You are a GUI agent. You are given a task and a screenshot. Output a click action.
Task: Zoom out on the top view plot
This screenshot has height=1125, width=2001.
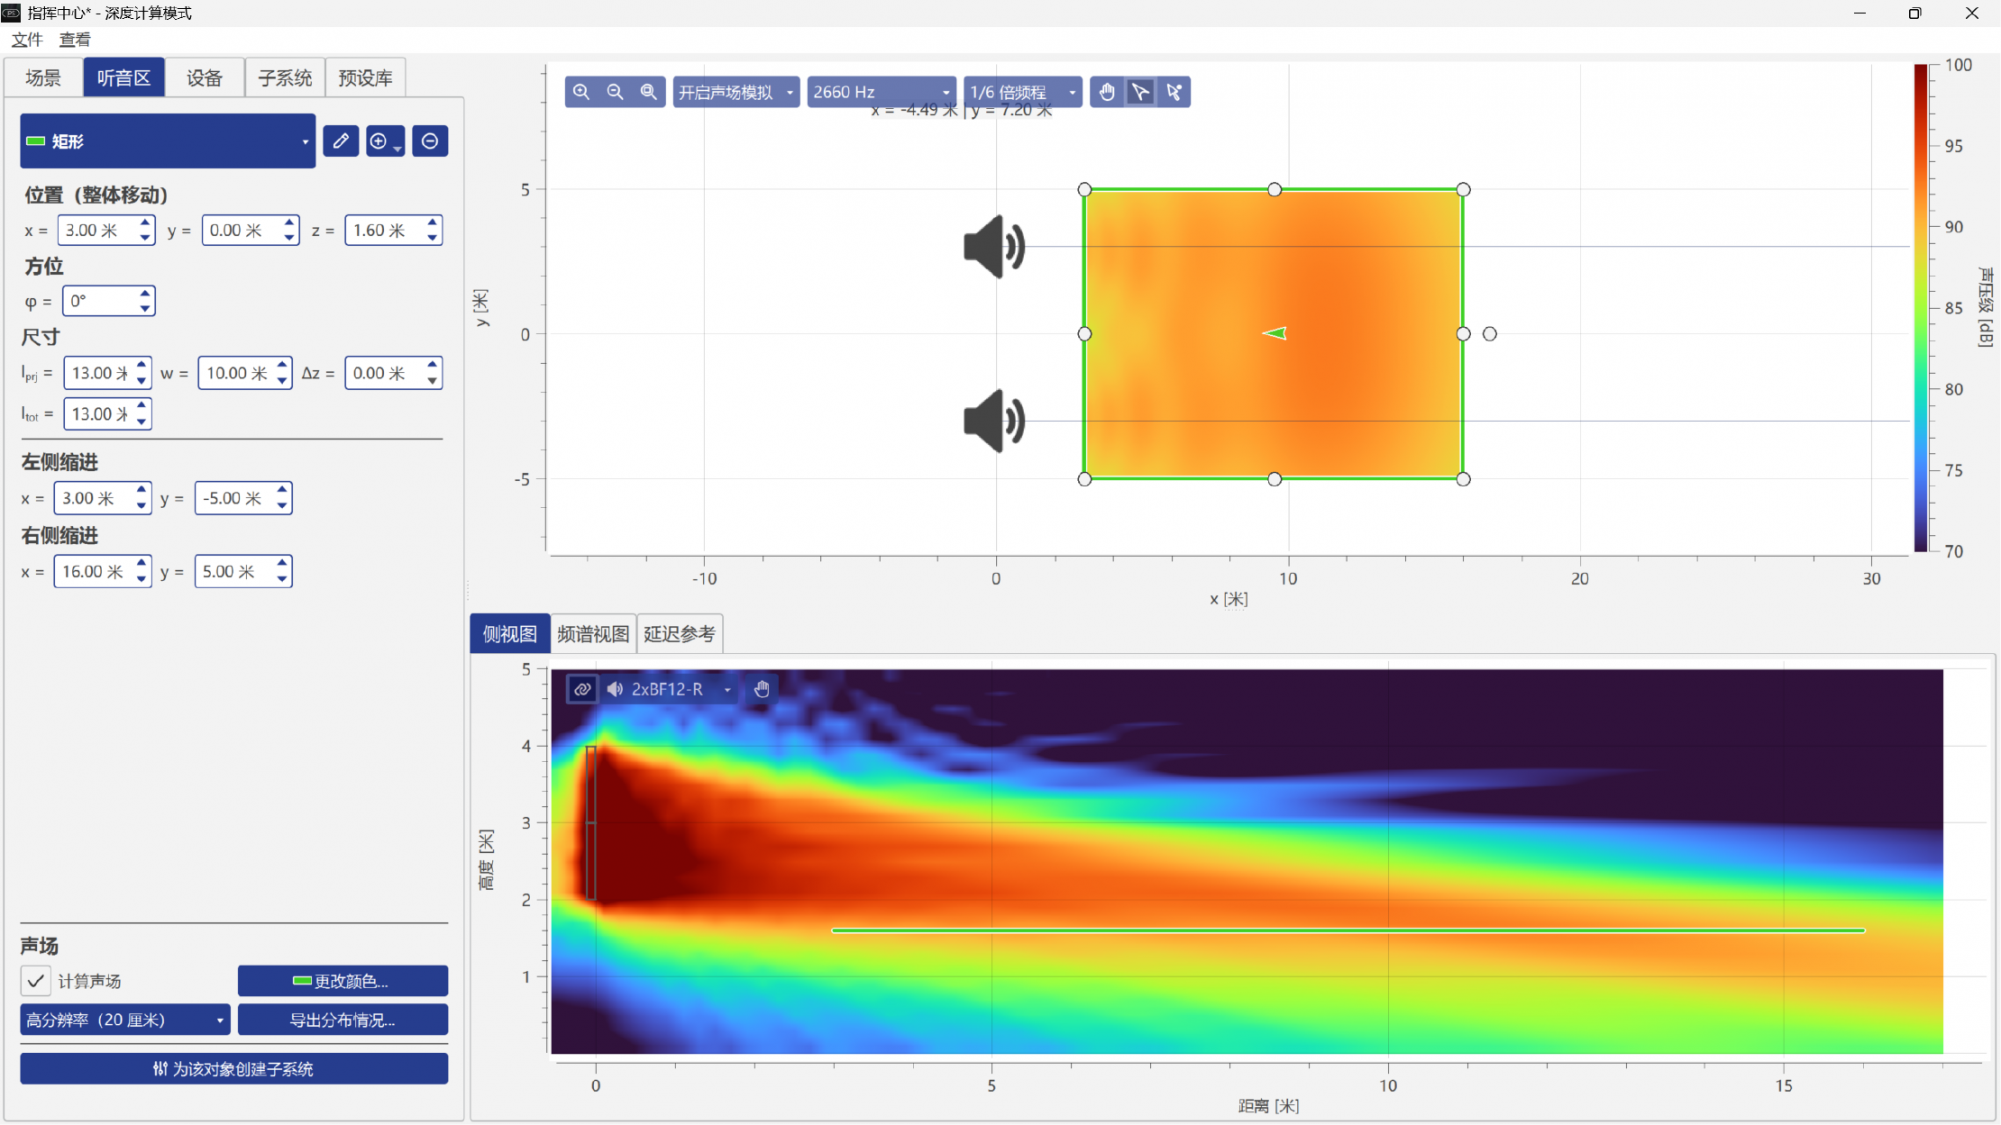pyautogui.click(x=615, y=92)
